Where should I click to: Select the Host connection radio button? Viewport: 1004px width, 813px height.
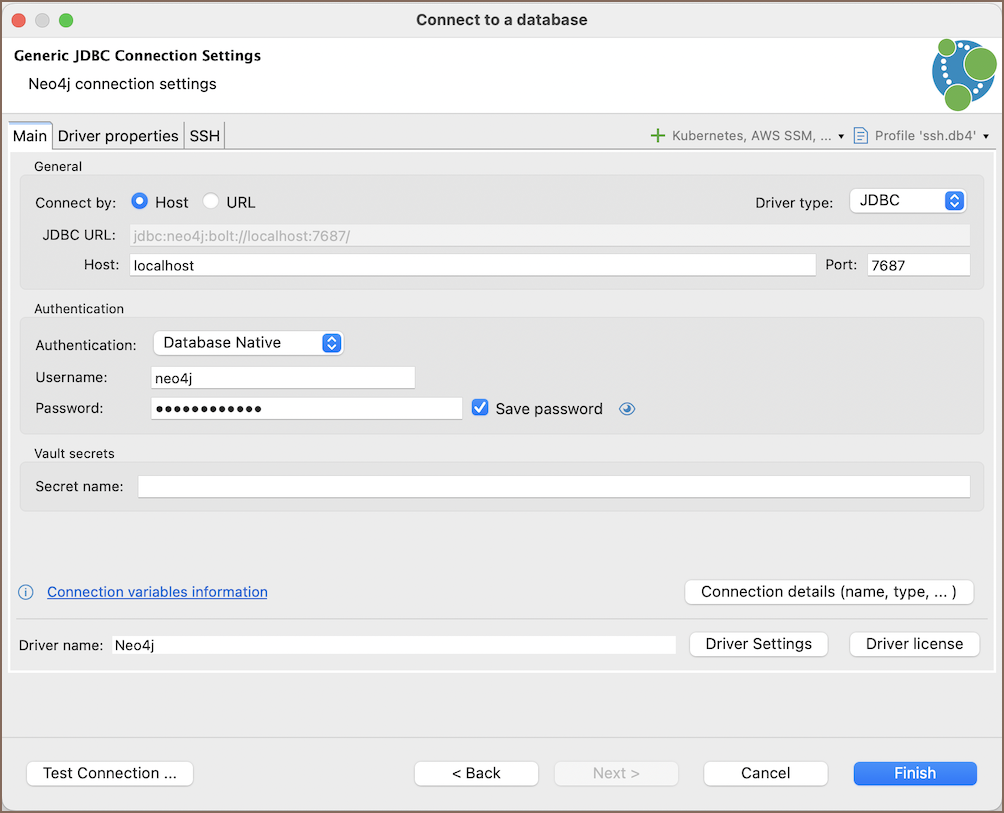pyautogui.click(x=141, y=202)
